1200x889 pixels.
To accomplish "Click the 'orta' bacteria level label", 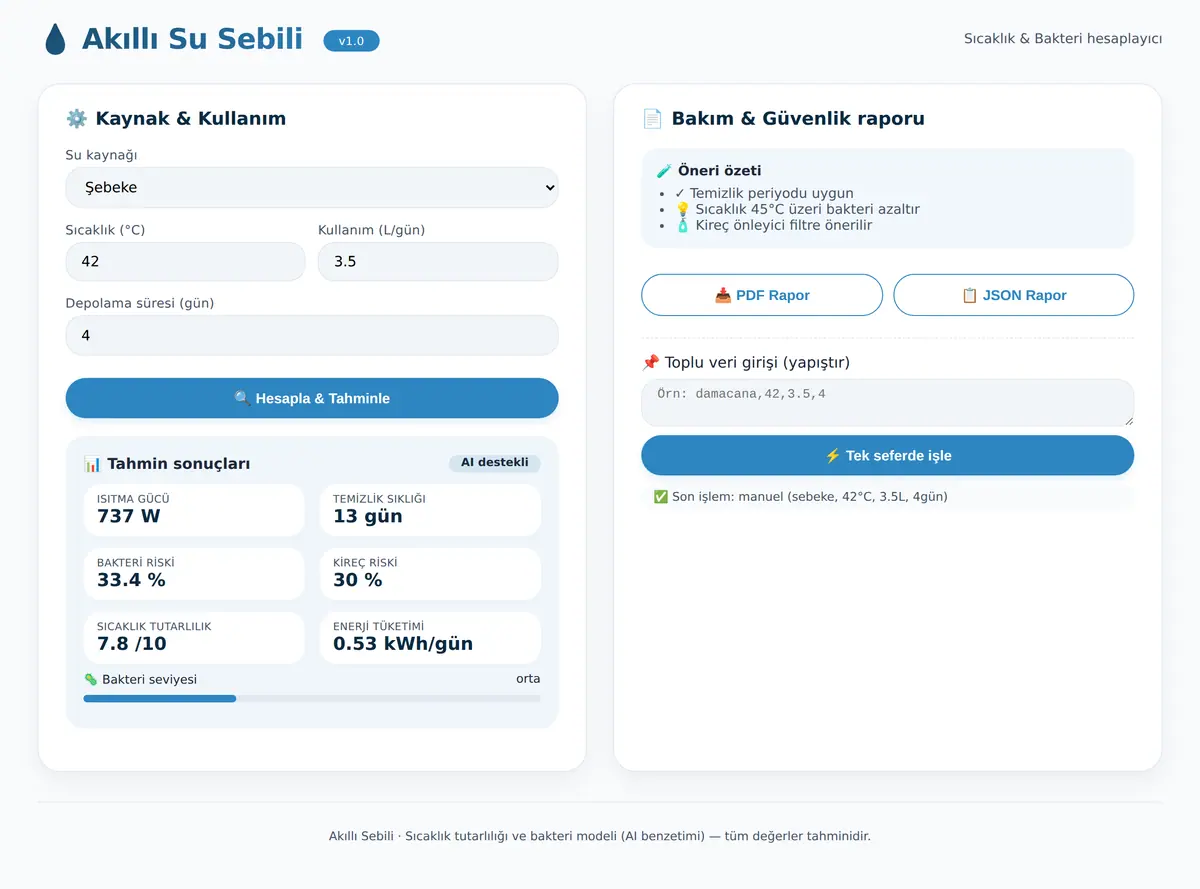I will tap(528, 679).
